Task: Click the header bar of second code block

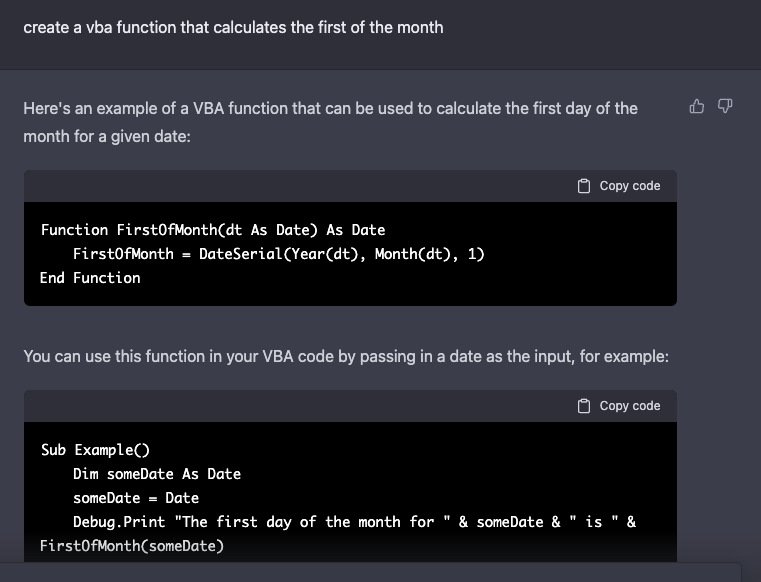Action: 300,406
